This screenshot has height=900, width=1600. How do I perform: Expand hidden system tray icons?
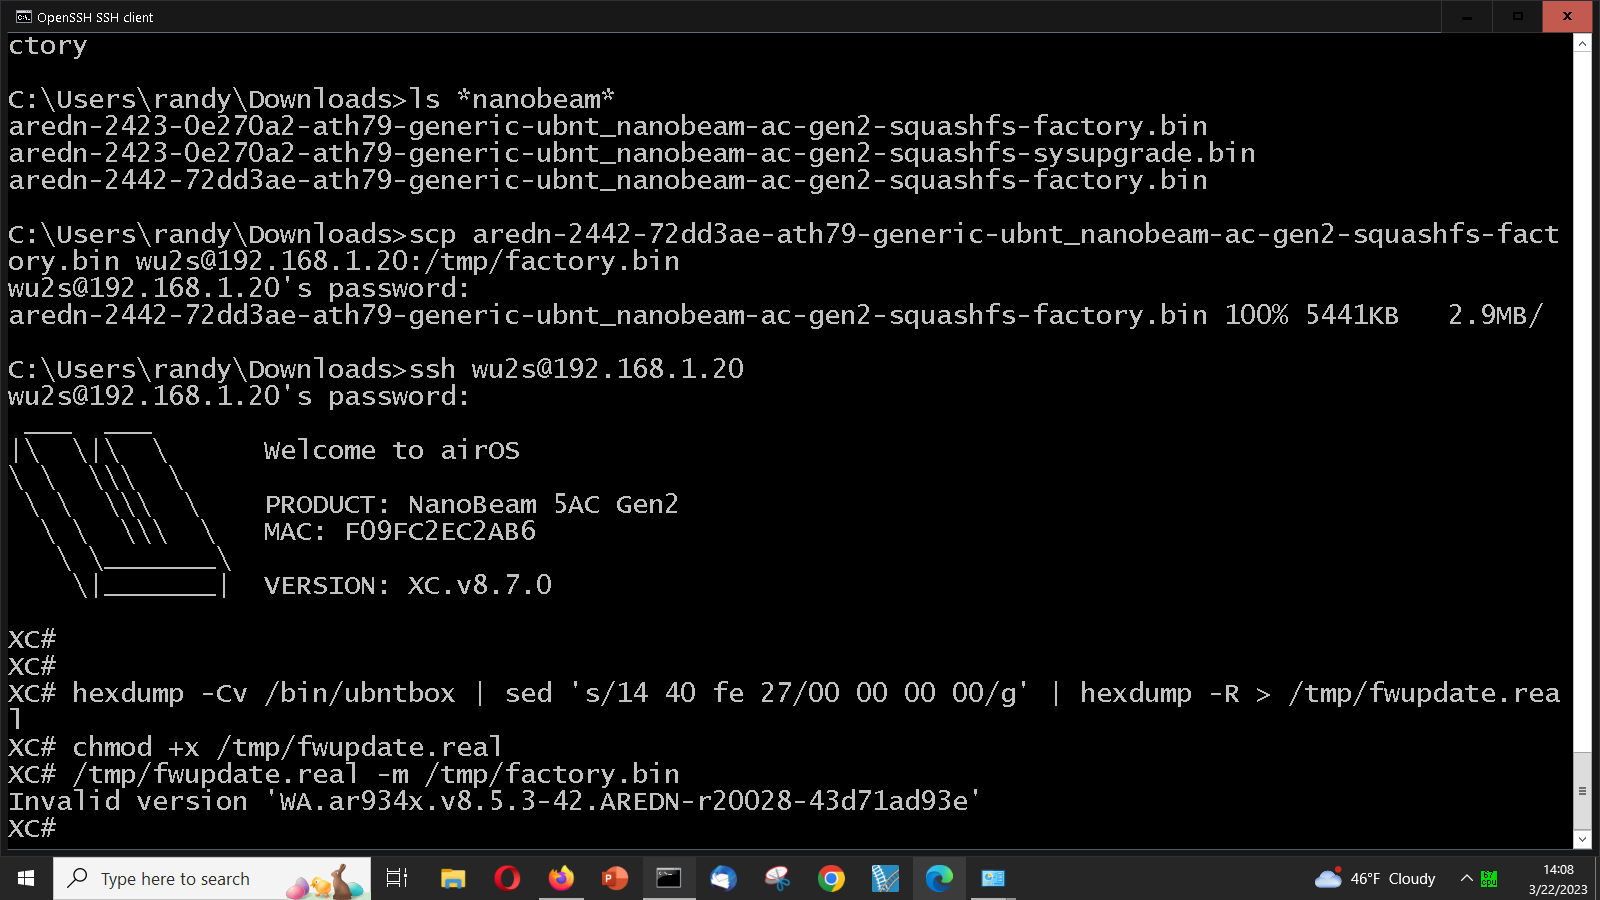point(1466,878)
